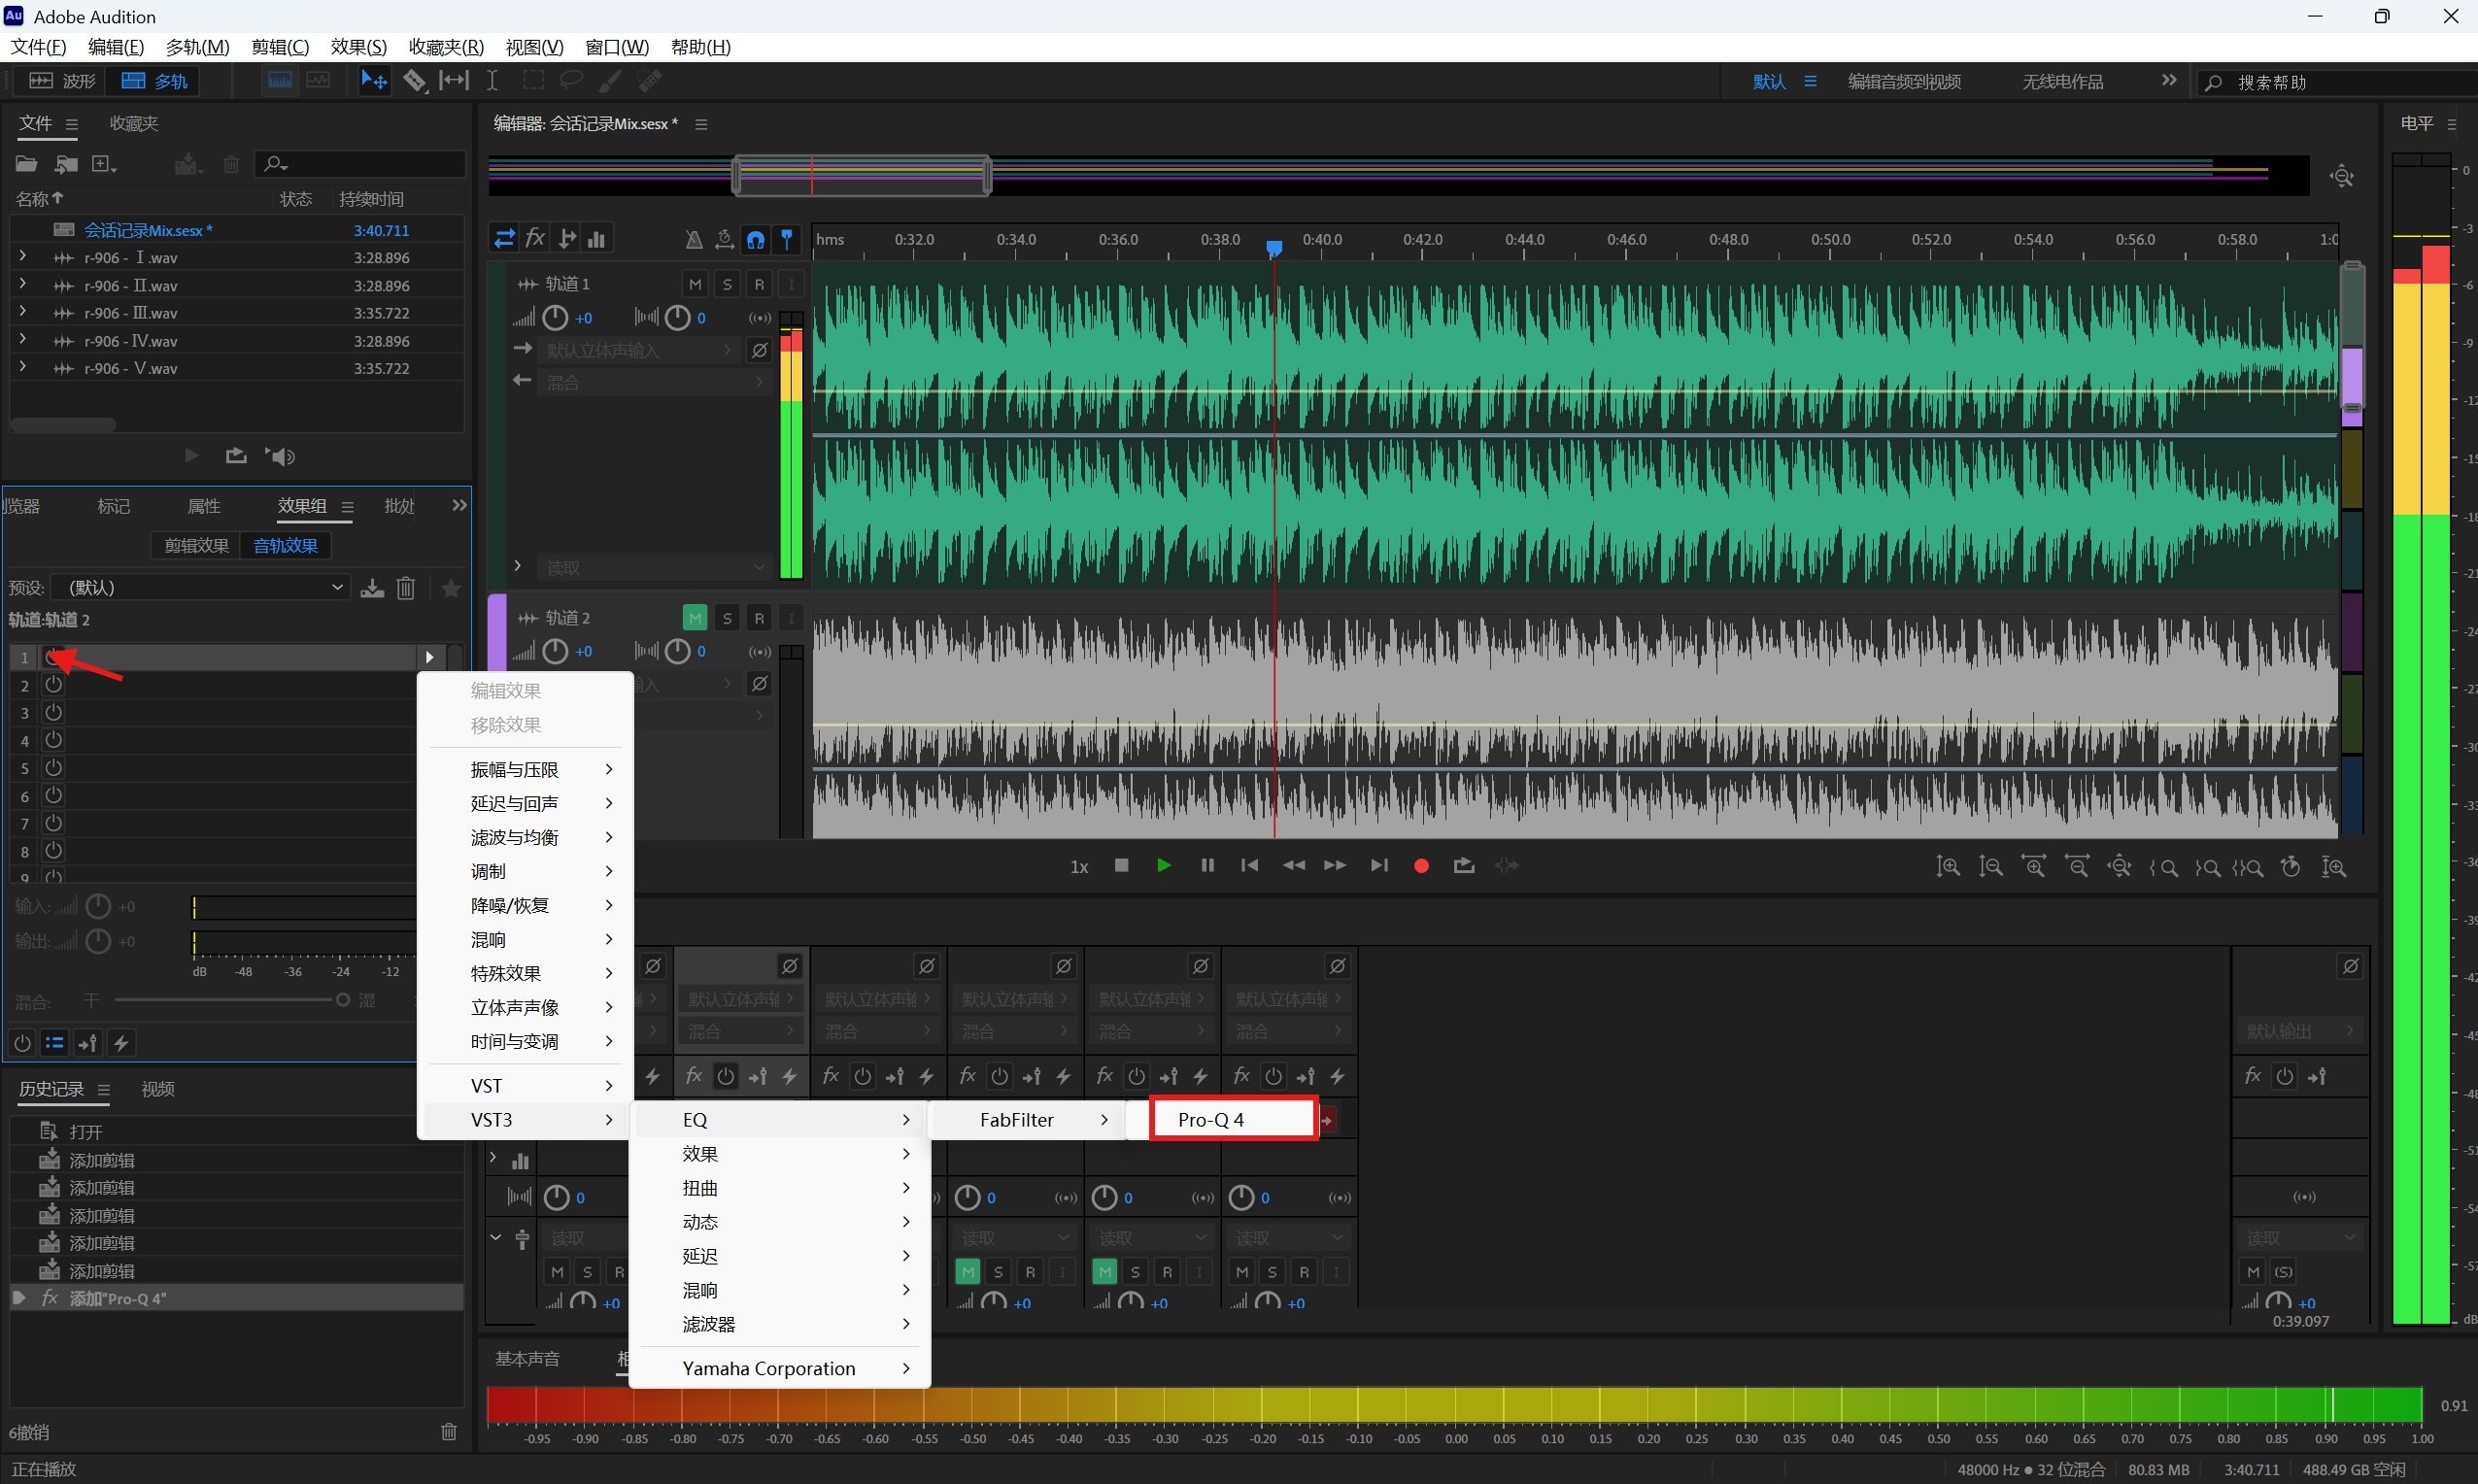This screenshot has width=2478, height=1484.
Task: Expand the r-906 - Ⅰ.wav file entry
Action: pos(23,257)
